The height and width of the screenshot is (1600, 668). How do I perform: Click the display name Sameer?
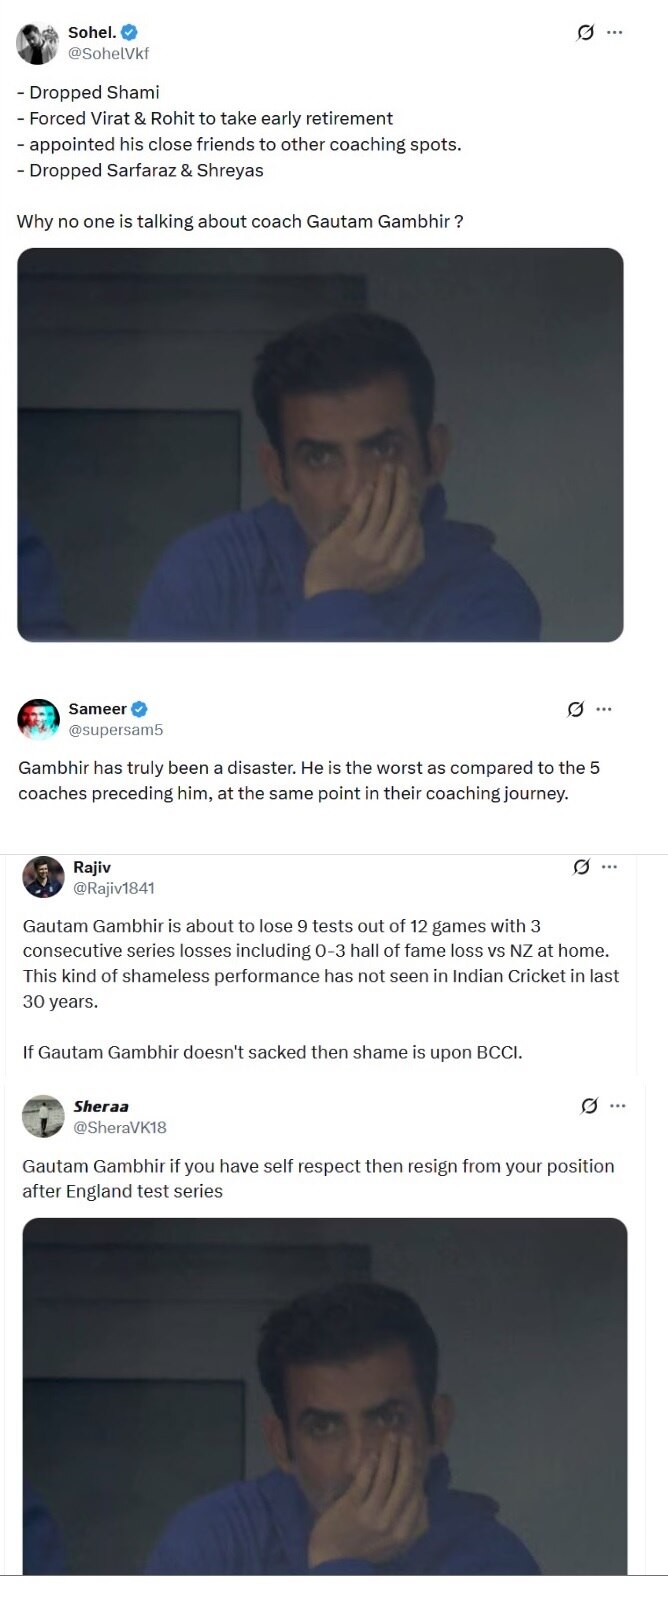pyautogui.click(x=98, y=708)
